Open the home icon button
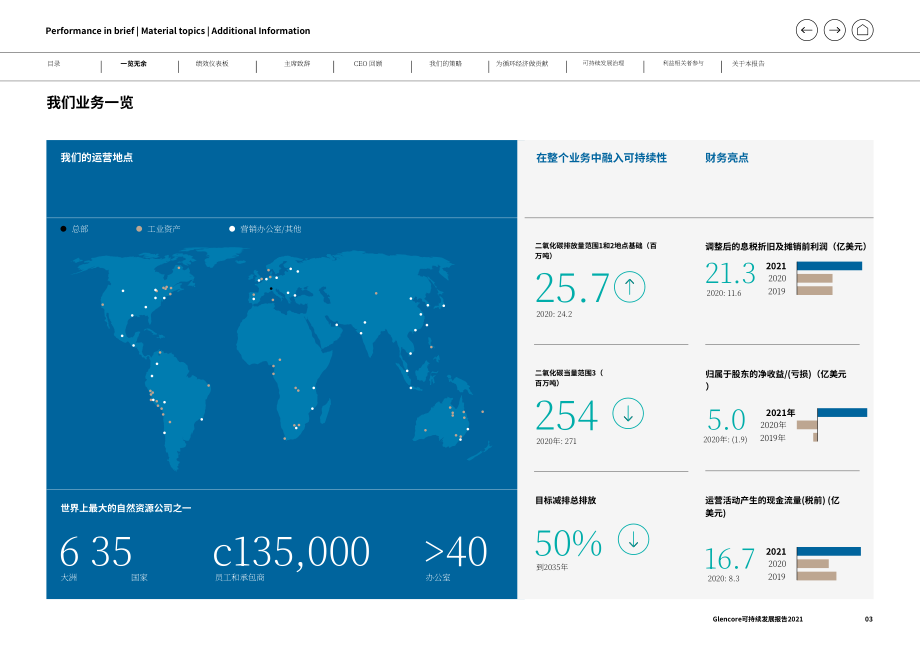This screenshot has width=920, height=651. pyautogui.click(x=862, y=30)
